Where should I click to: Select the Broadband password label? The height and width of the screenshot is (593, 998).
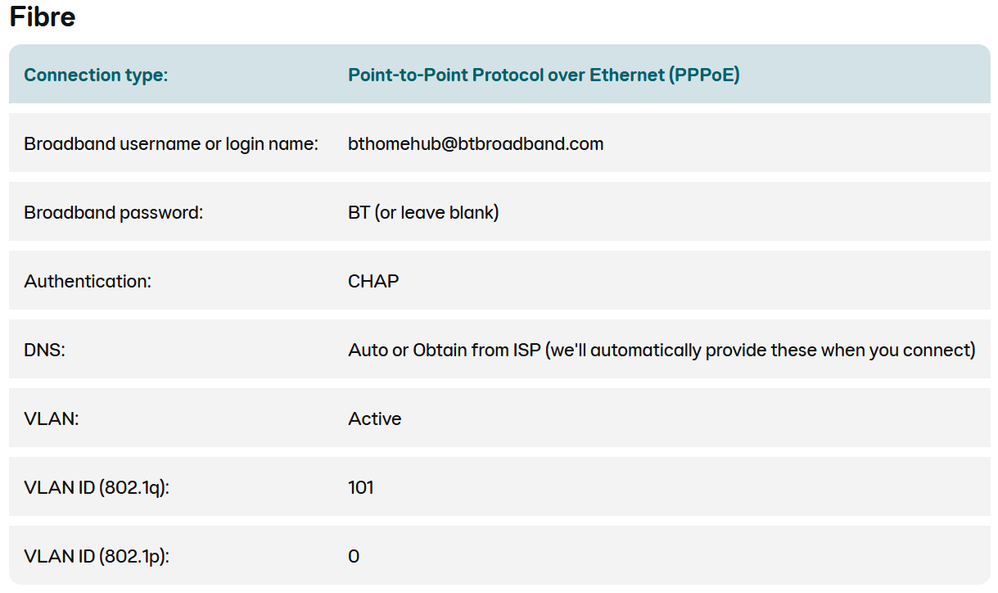[x=113, y=213]
